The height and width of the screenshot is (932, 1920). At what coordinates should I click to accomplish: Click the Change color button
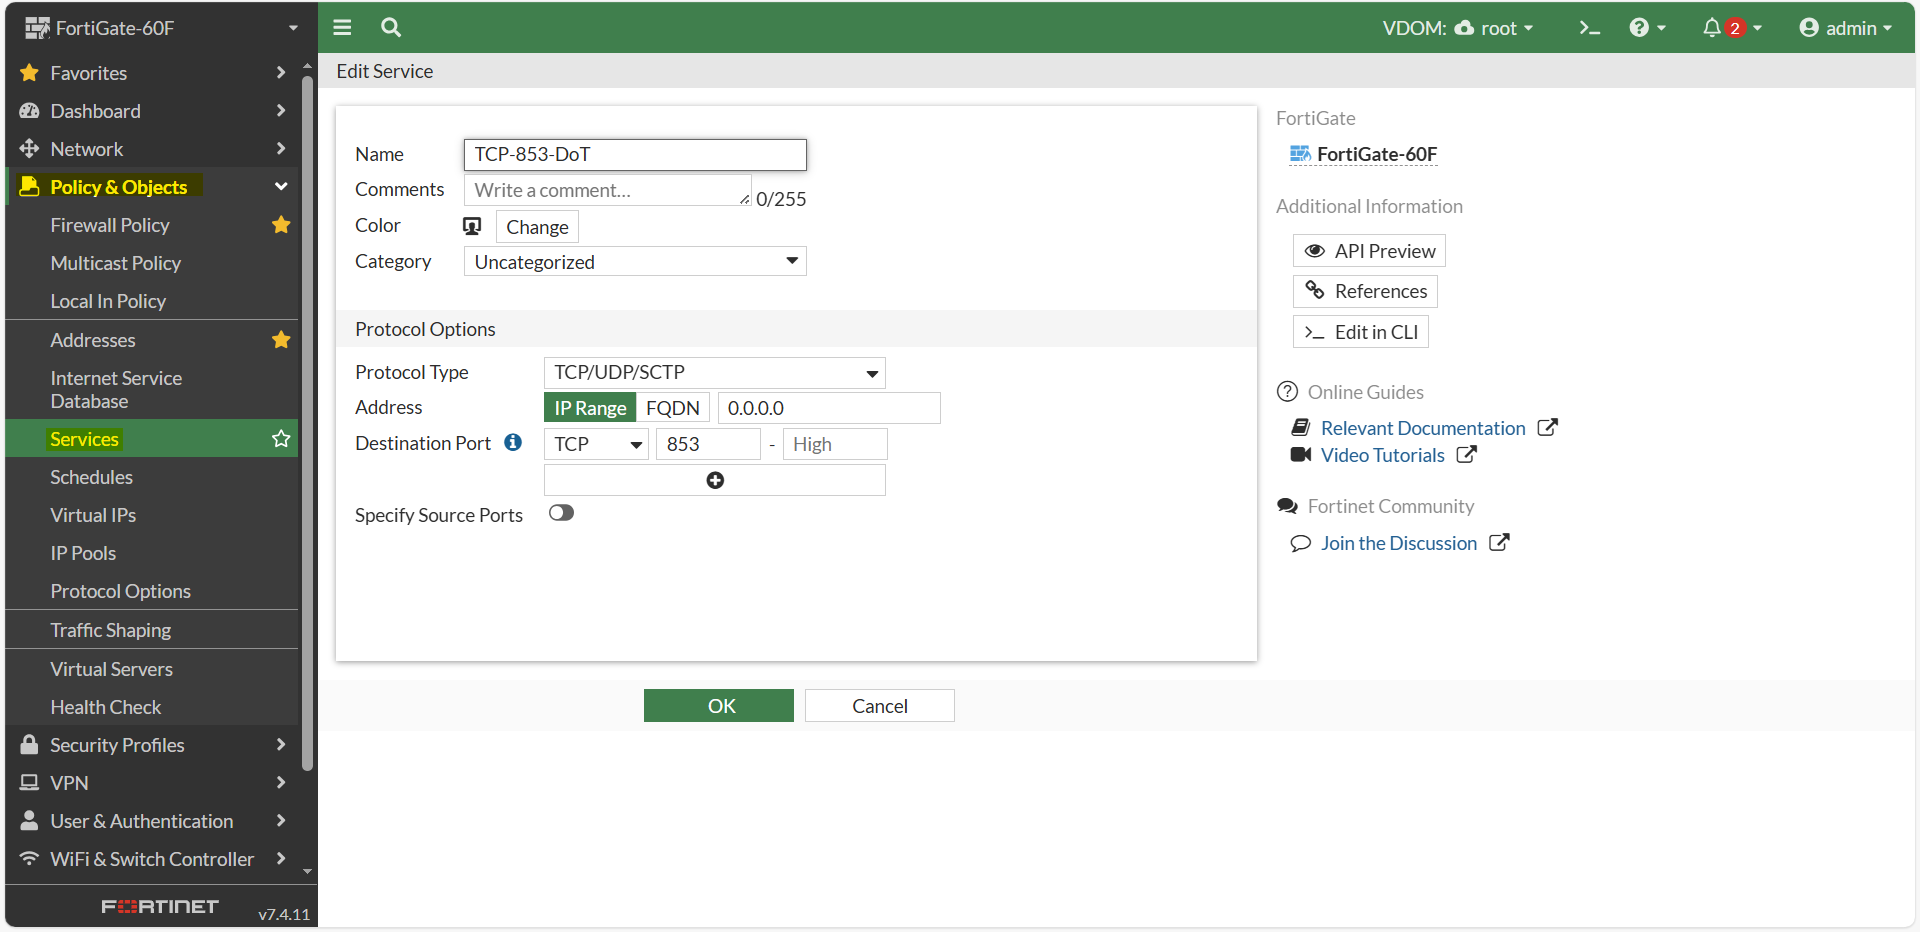[x=537, y=226]
